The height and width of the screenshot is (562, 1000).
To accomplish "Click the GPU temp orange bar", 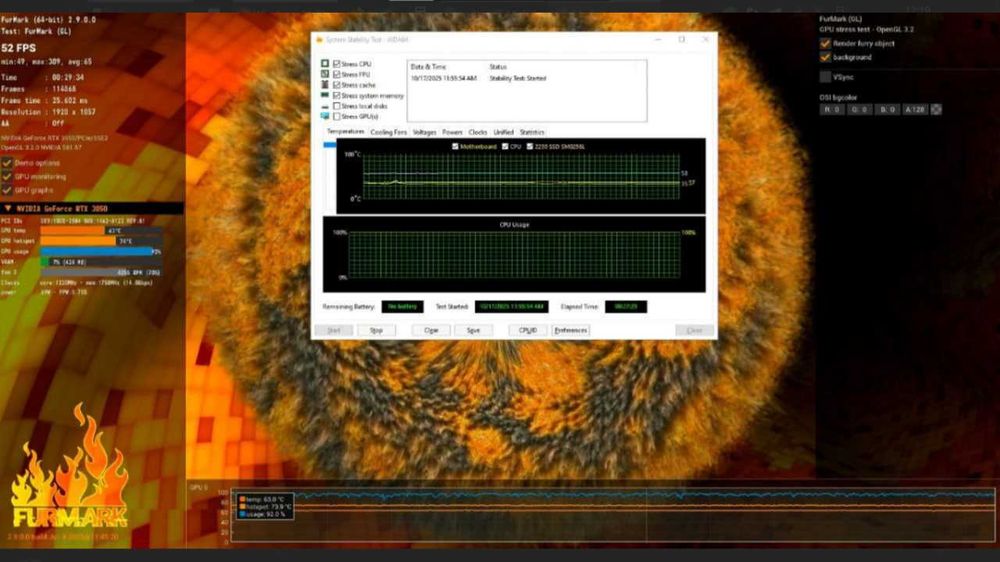I will click(72, 230).
